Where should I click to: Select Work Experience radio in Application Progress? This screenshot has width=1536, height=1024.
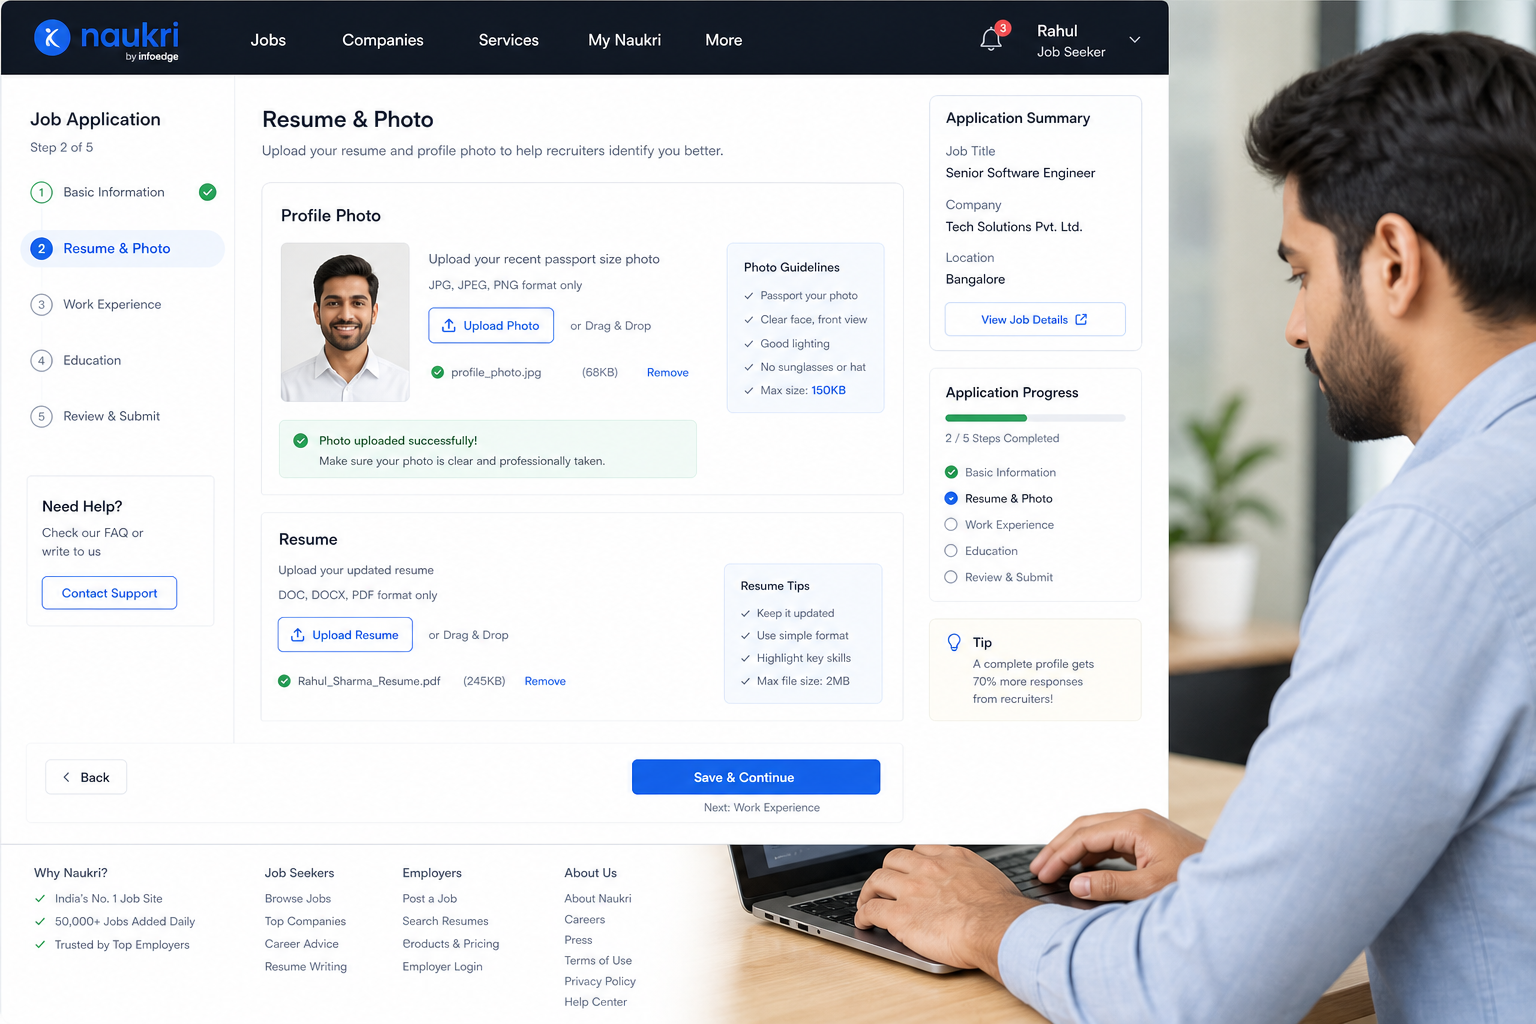point(951,524)
